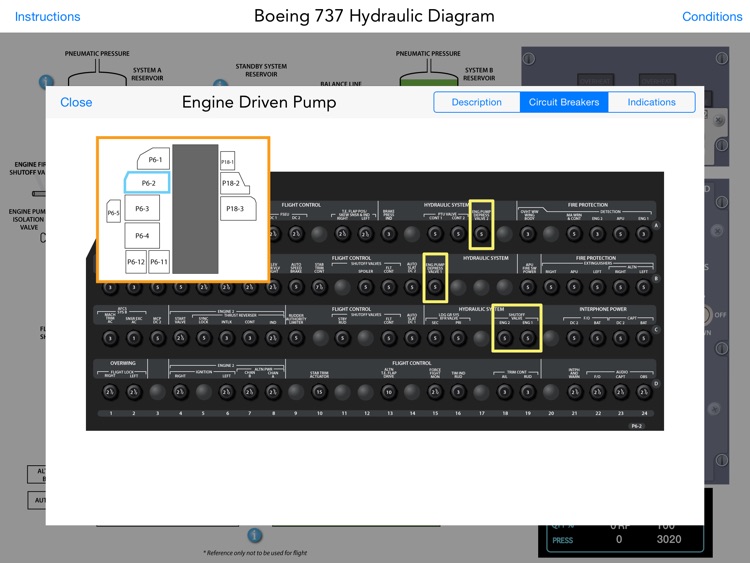Select panel P18-1 on the panel map

click(227, 161)
